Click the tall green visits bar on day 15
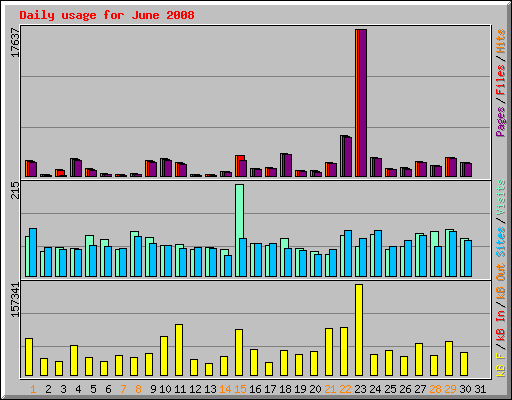Viewport: 512px width, 400px height. coord(239,230)
